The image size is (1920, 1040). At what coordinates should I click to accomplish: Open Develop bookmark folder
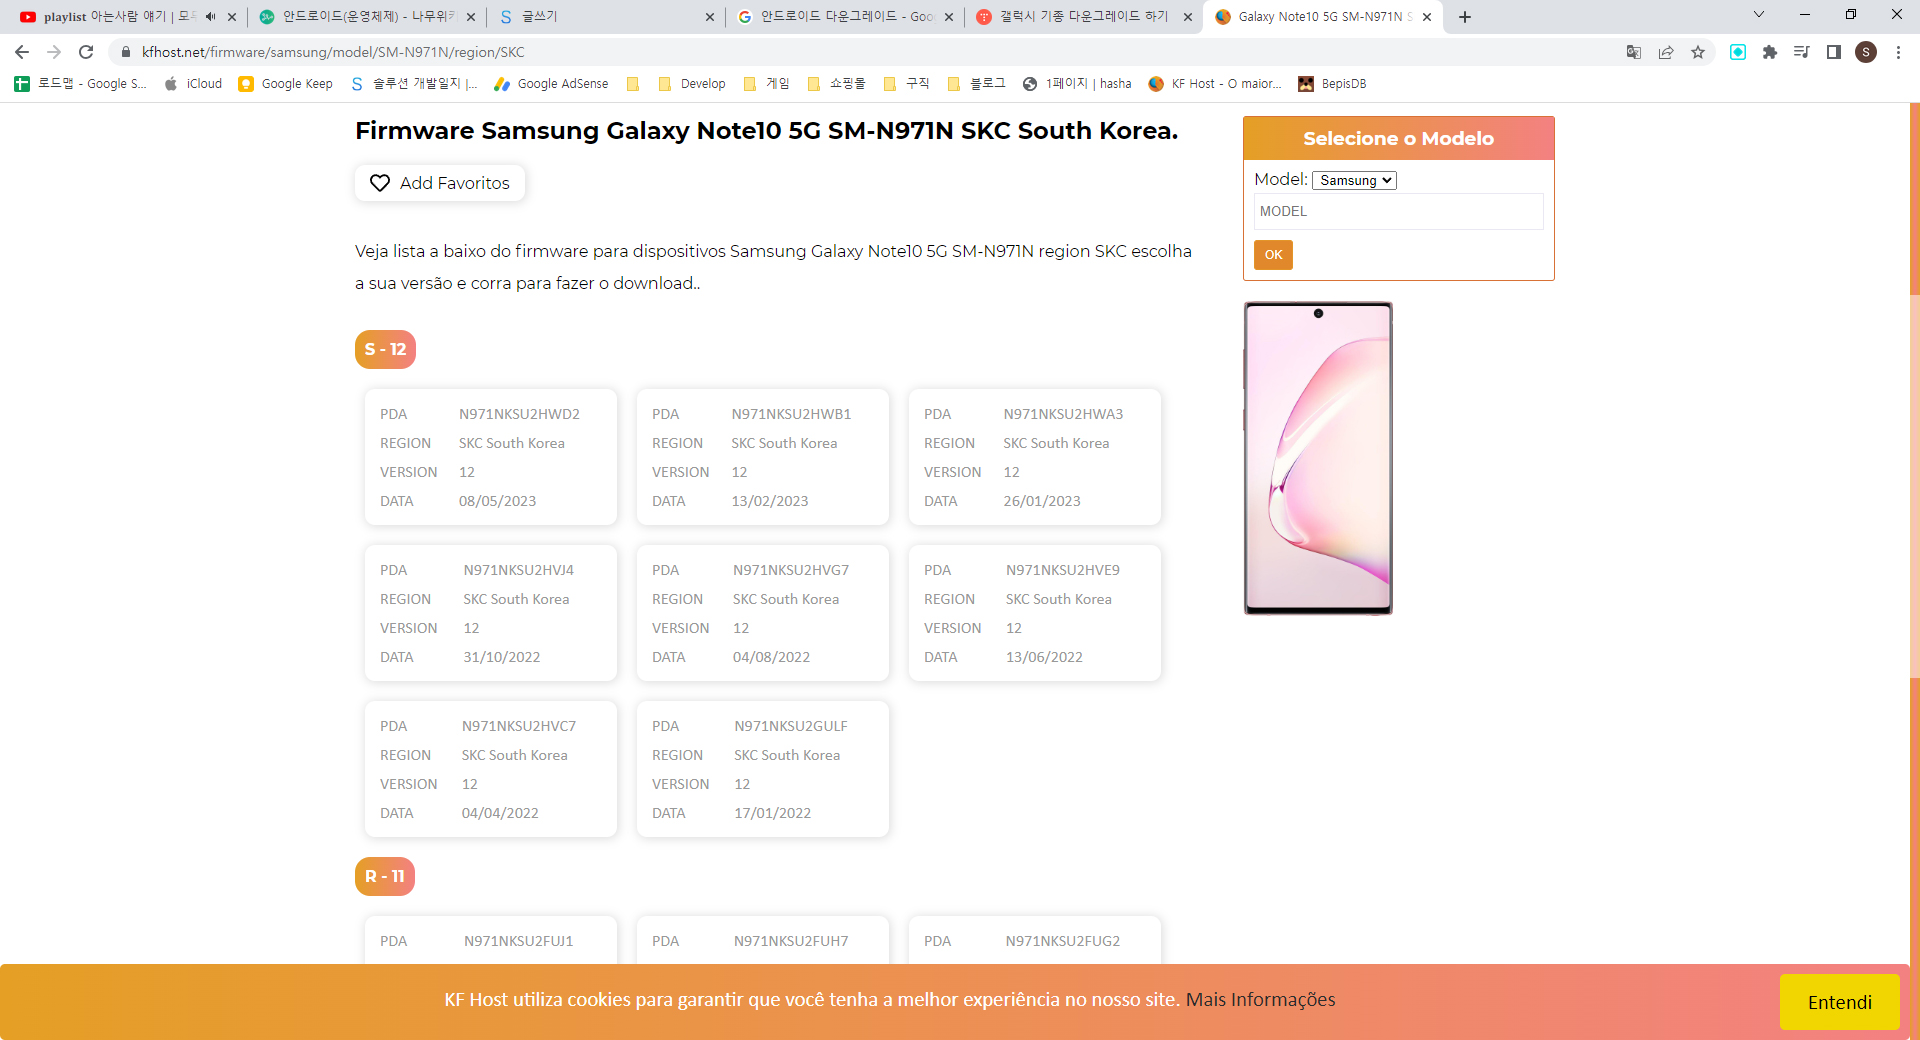coord(692,84)
